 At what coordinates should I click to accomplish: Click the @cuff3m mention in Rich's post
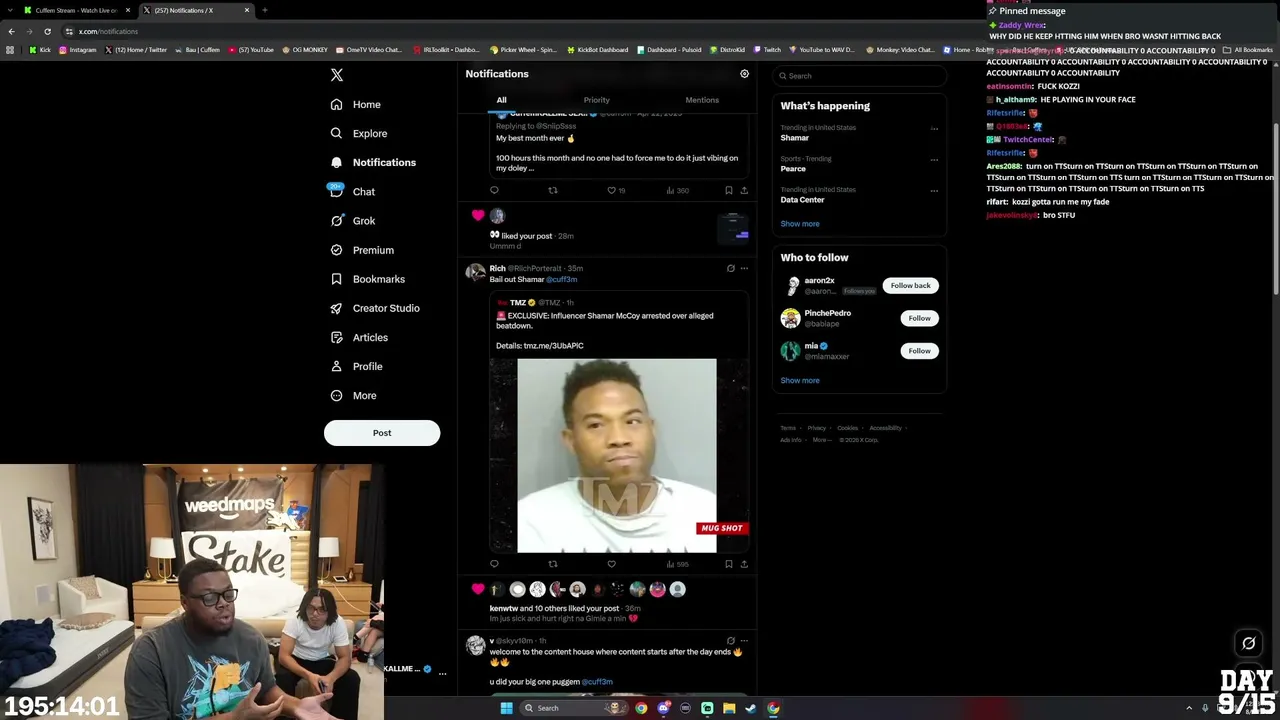(x=562, y=280)
